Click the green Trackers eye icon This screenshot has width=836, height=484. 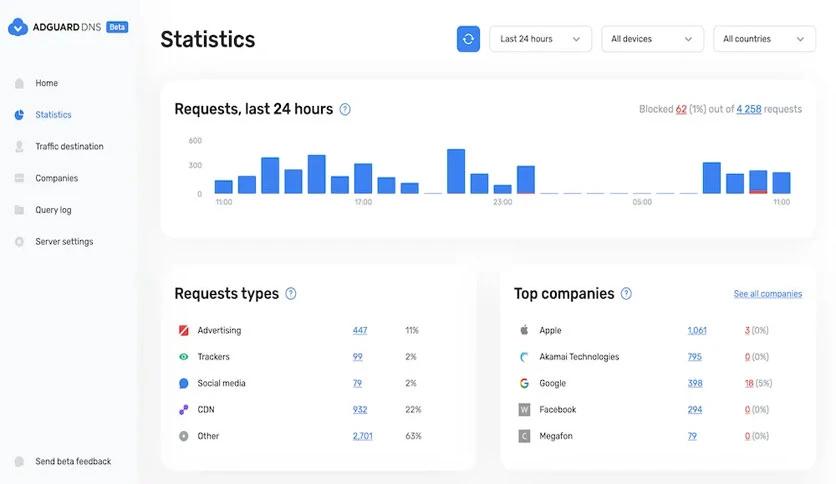click(183, 357)
